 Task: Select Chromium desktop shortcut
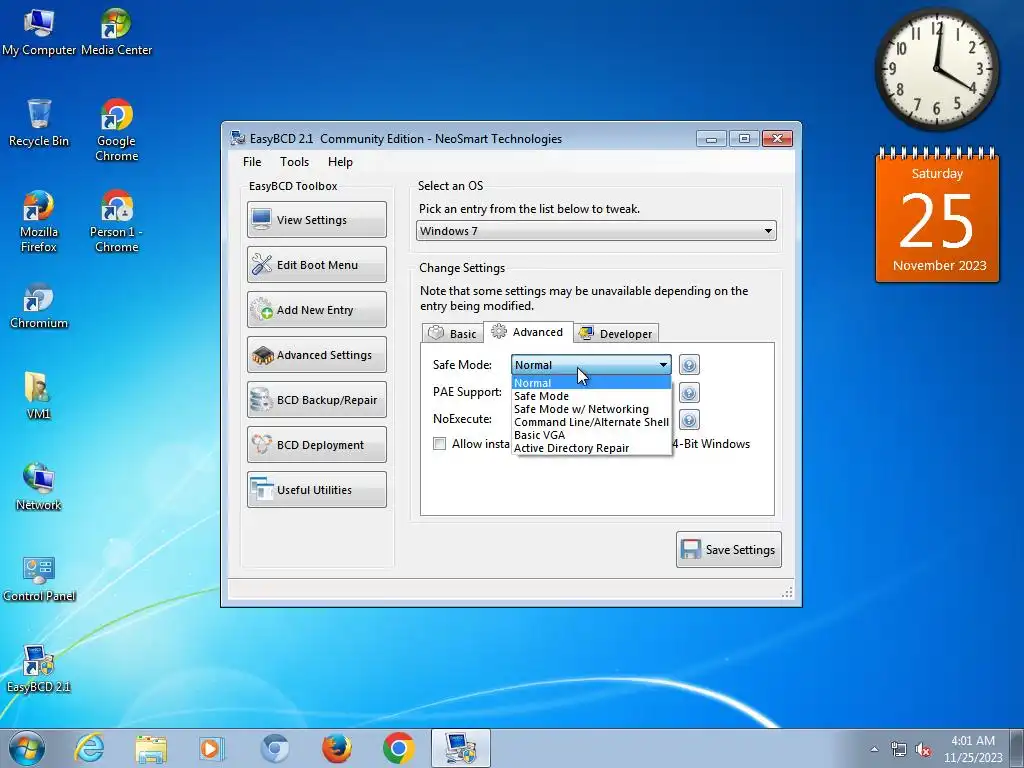click(x=39, y=306)
